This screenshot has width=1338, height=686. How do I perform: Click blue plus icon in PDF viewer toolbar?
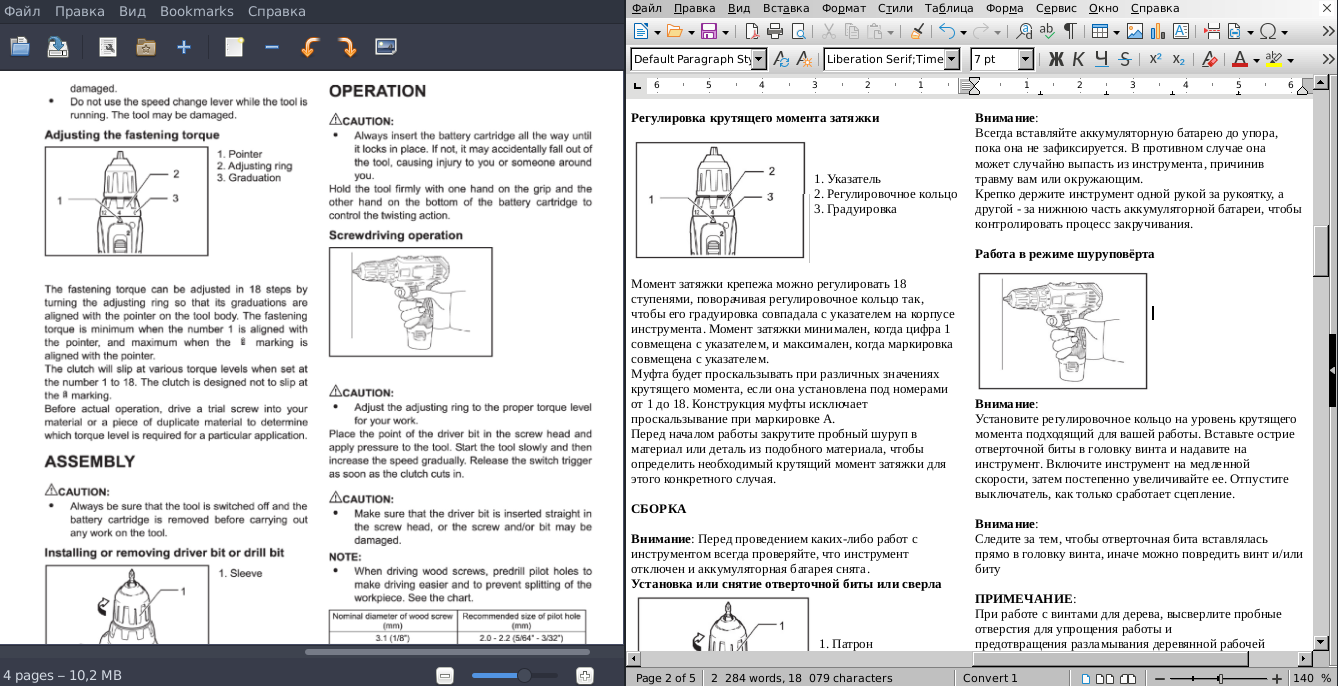184,46
